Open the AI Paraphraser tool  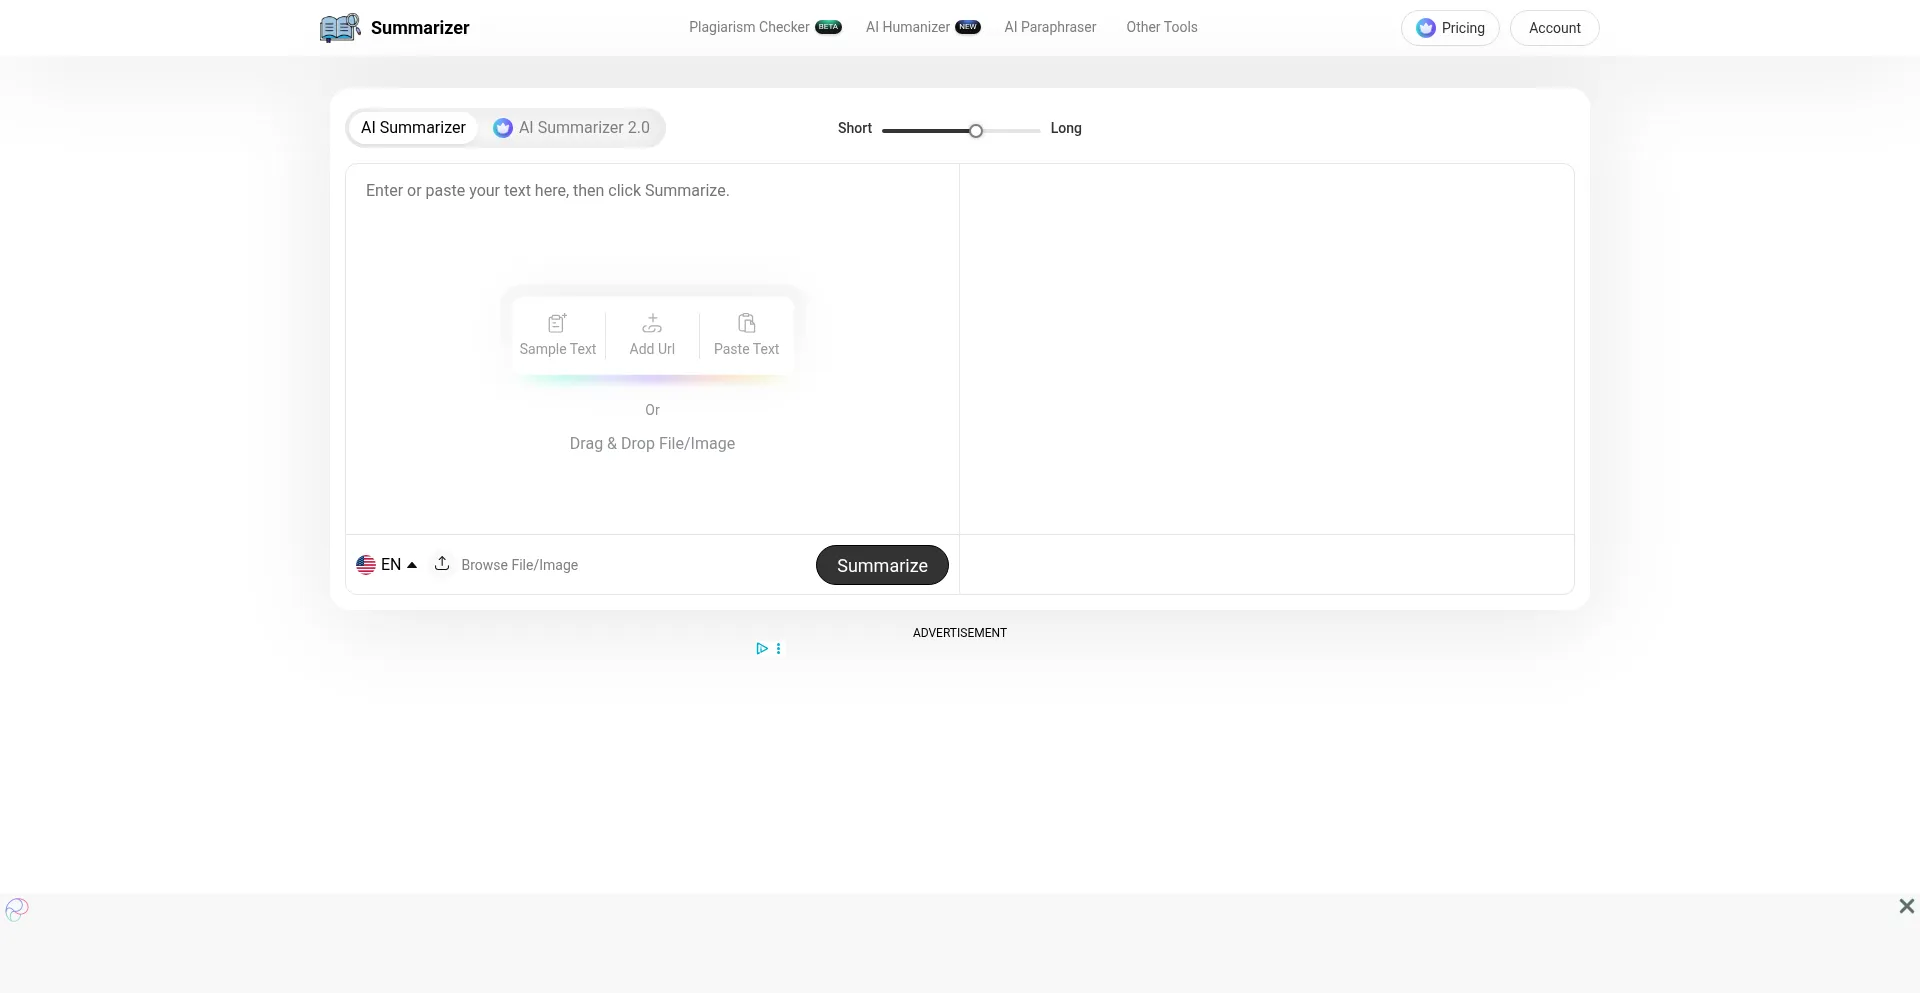pyautogui.click(x=1050, y=27)
